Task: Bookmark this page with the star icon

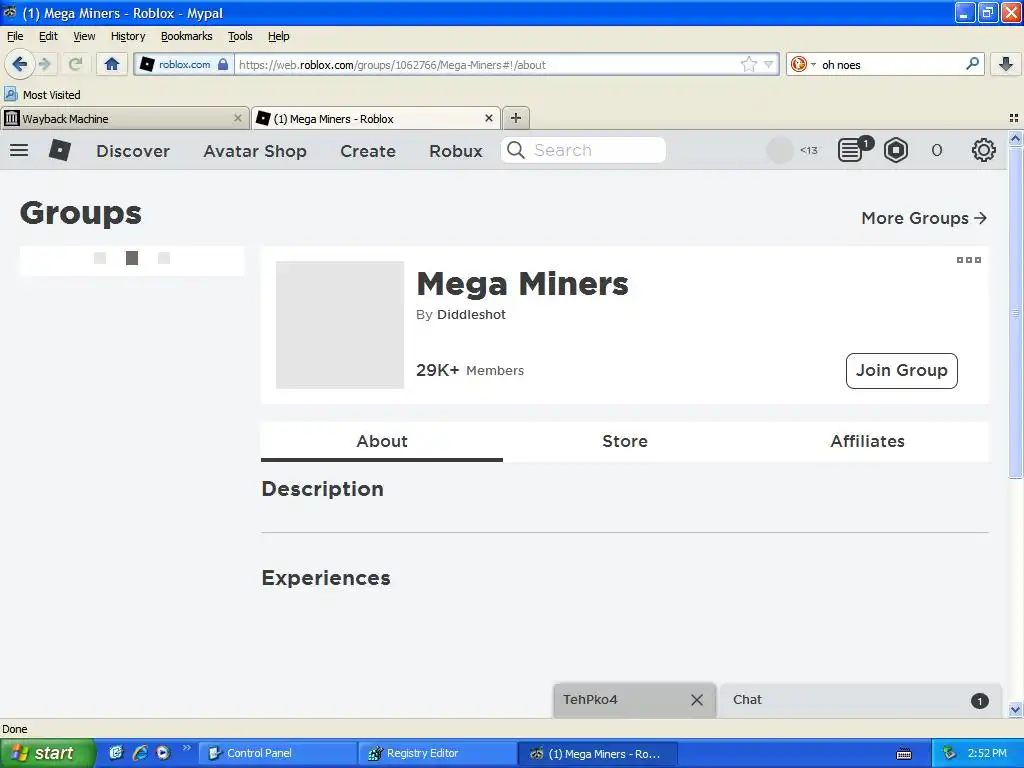Action: pos(748,64)
